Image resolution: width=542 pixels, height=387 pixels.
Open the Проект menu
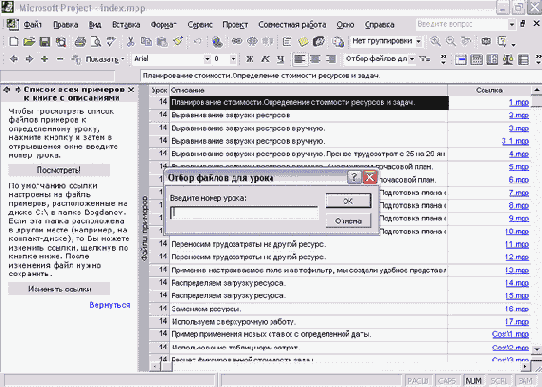(x=235, y=25)
